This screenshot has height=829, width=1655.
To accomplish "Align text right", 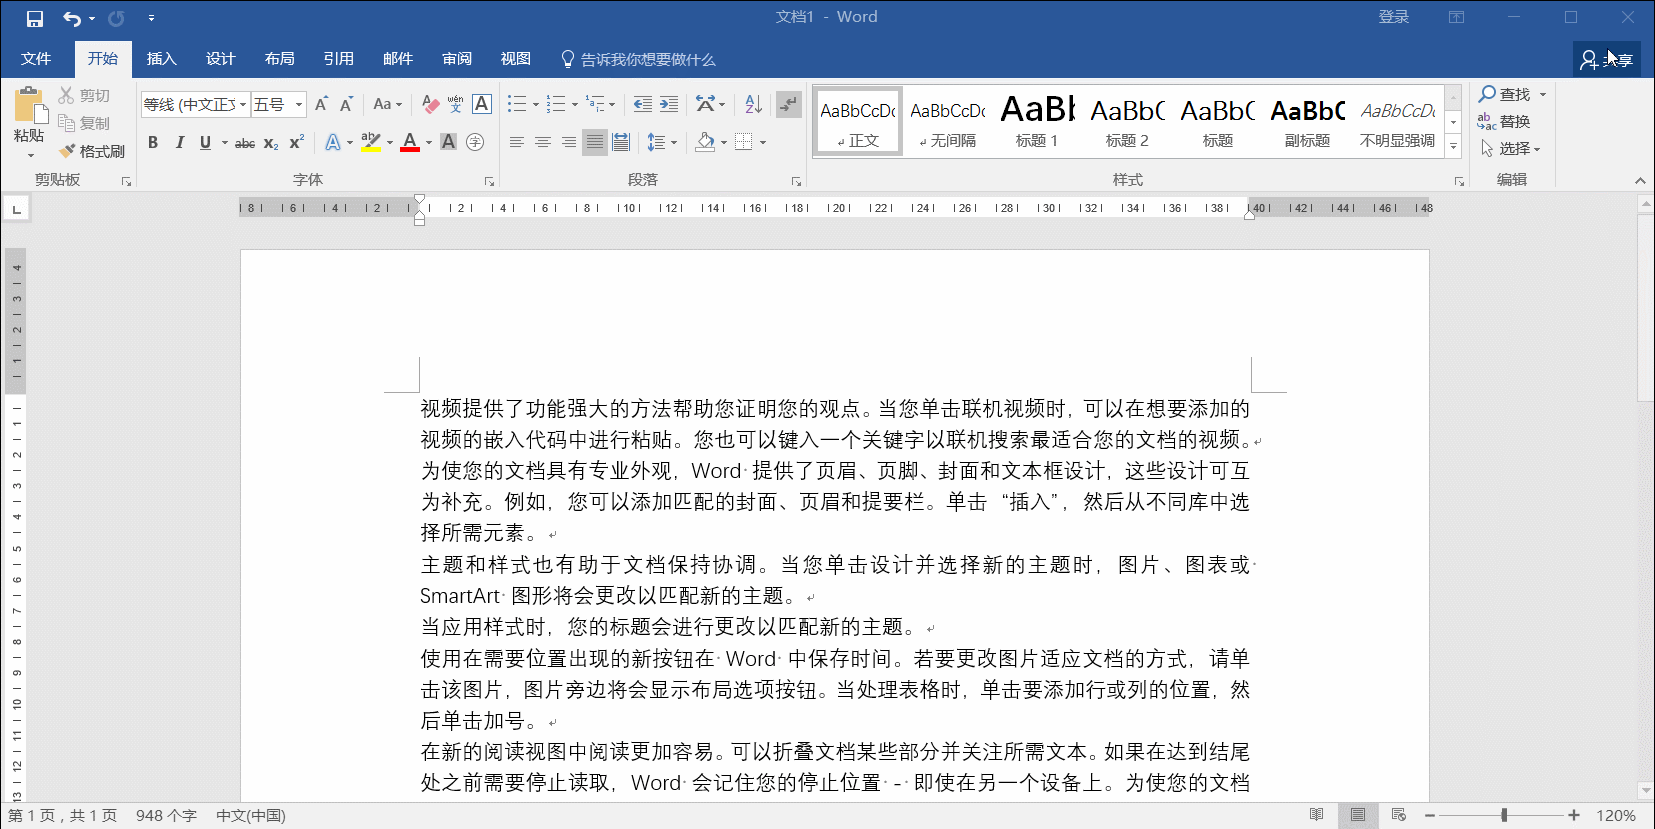I will tap(568, 143).
